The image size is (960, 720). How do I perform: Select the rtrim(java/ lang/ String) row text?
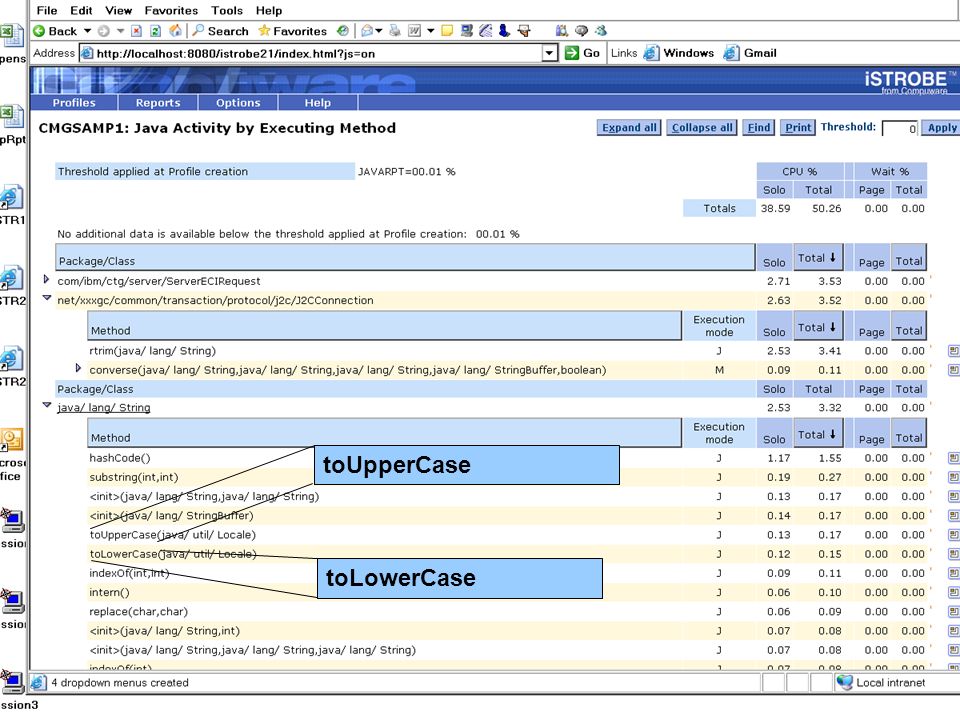pyautogui.click(x=152, y=351)
